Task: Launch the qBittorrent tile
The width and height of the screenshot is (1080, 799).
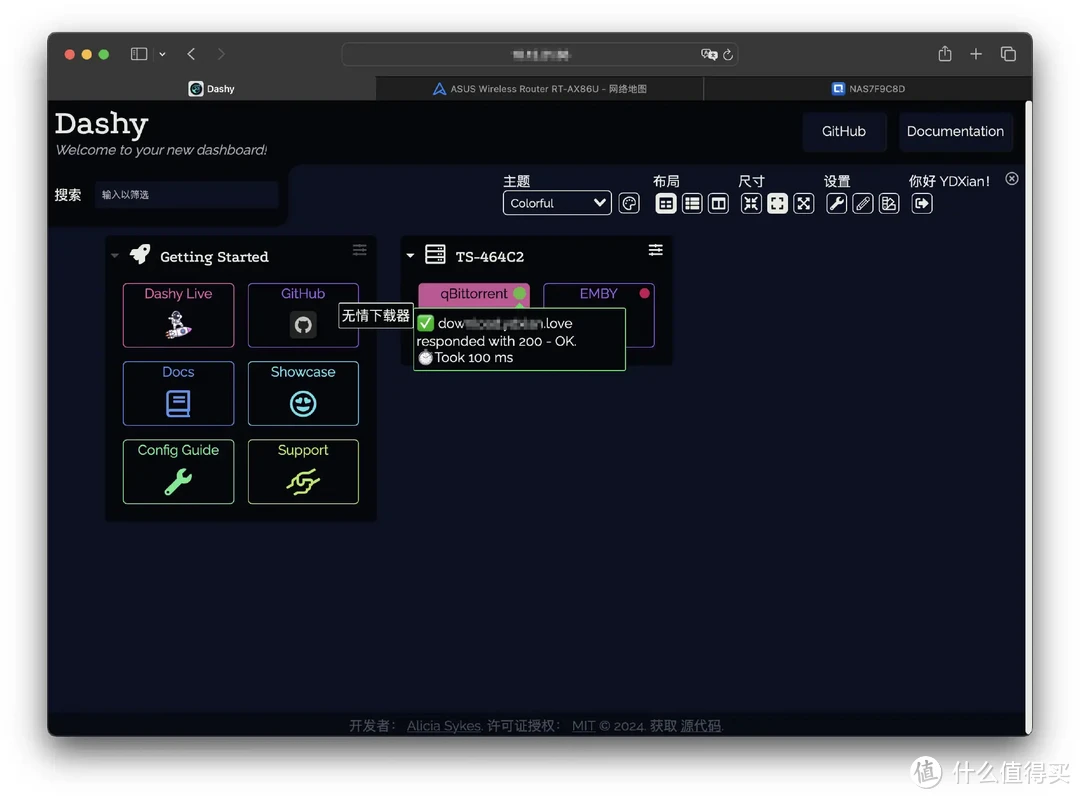Action: coord(474,294)
